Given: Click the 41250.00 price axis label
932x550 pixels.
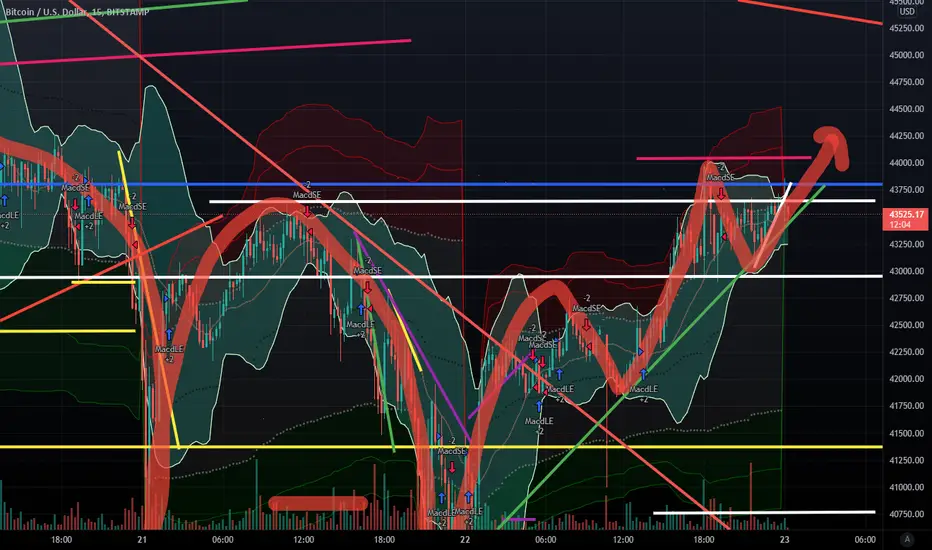Looking at the screenshot, I should pos(906,460).
